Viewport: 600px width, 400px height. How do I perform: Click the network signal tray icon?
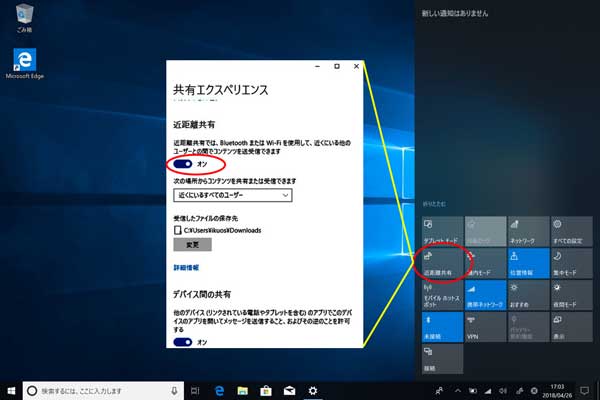(488, 391)
